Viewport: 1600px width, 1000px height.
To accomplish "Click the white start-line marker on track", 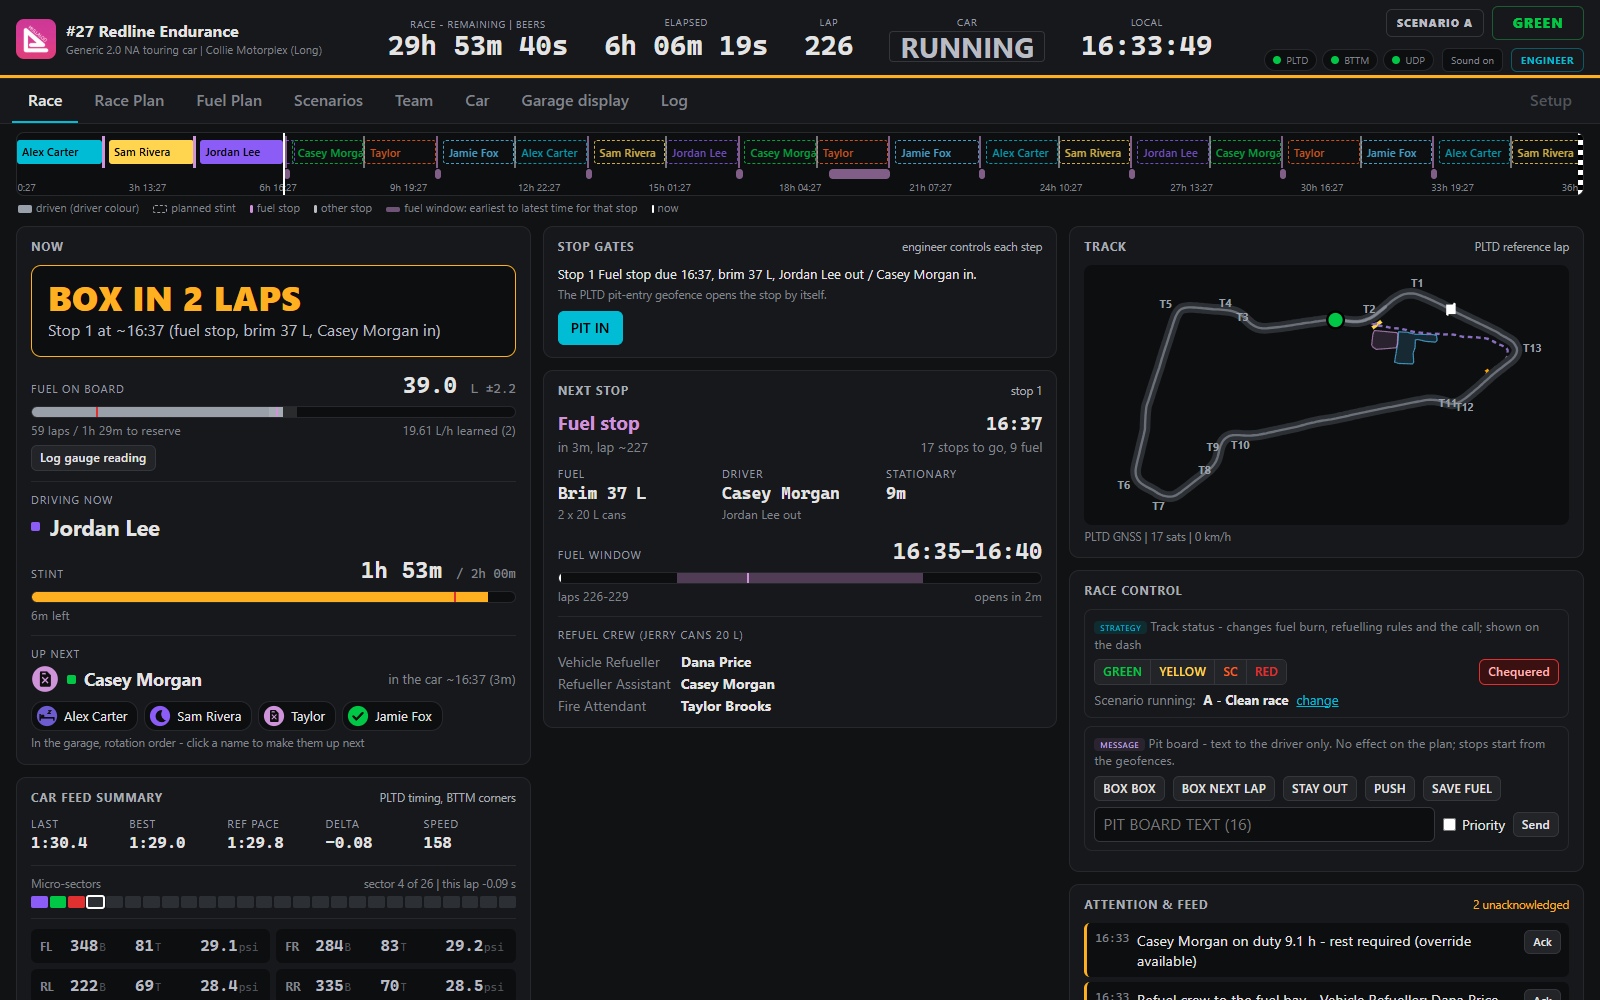I will coord(1451,309).
